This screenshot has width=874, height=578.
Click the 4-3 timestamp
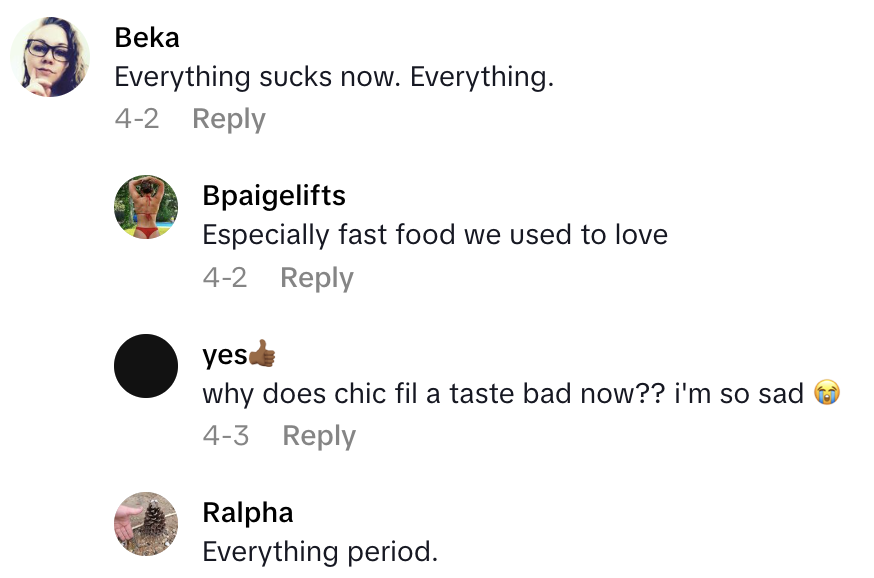point(226,436)
